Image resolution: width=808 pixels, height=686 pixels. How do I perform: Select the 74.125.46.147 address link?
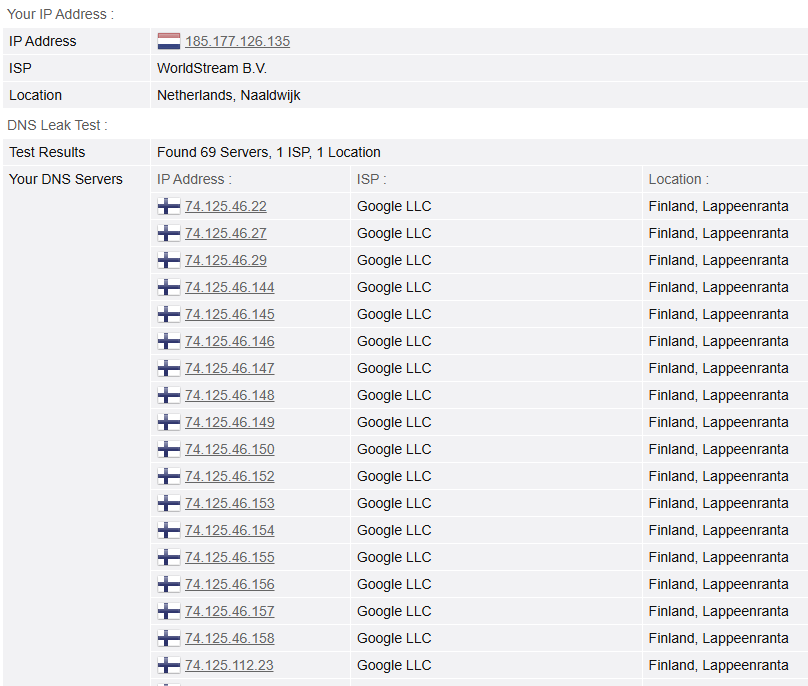point(230,368)
